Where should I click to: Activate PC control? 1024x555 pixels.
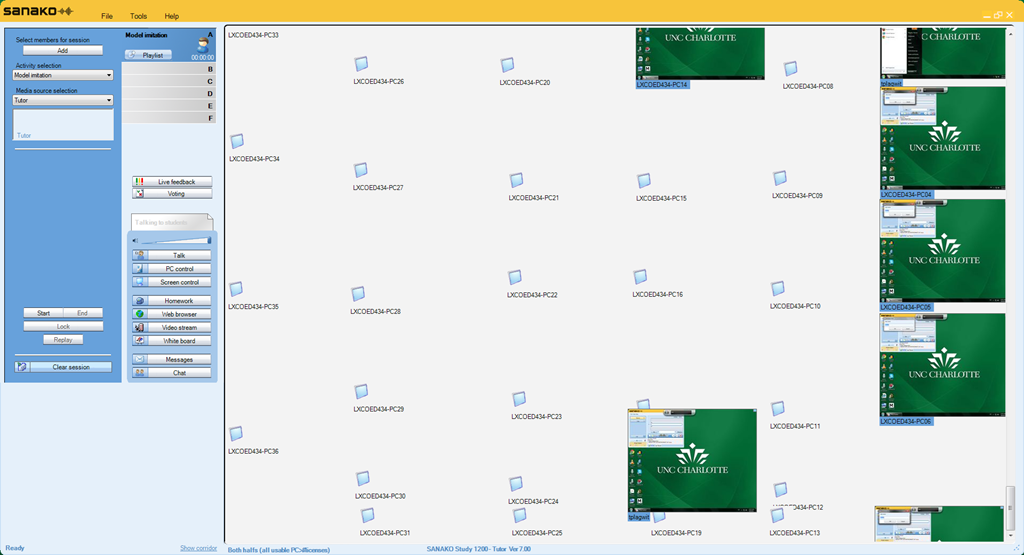[172, 269]
